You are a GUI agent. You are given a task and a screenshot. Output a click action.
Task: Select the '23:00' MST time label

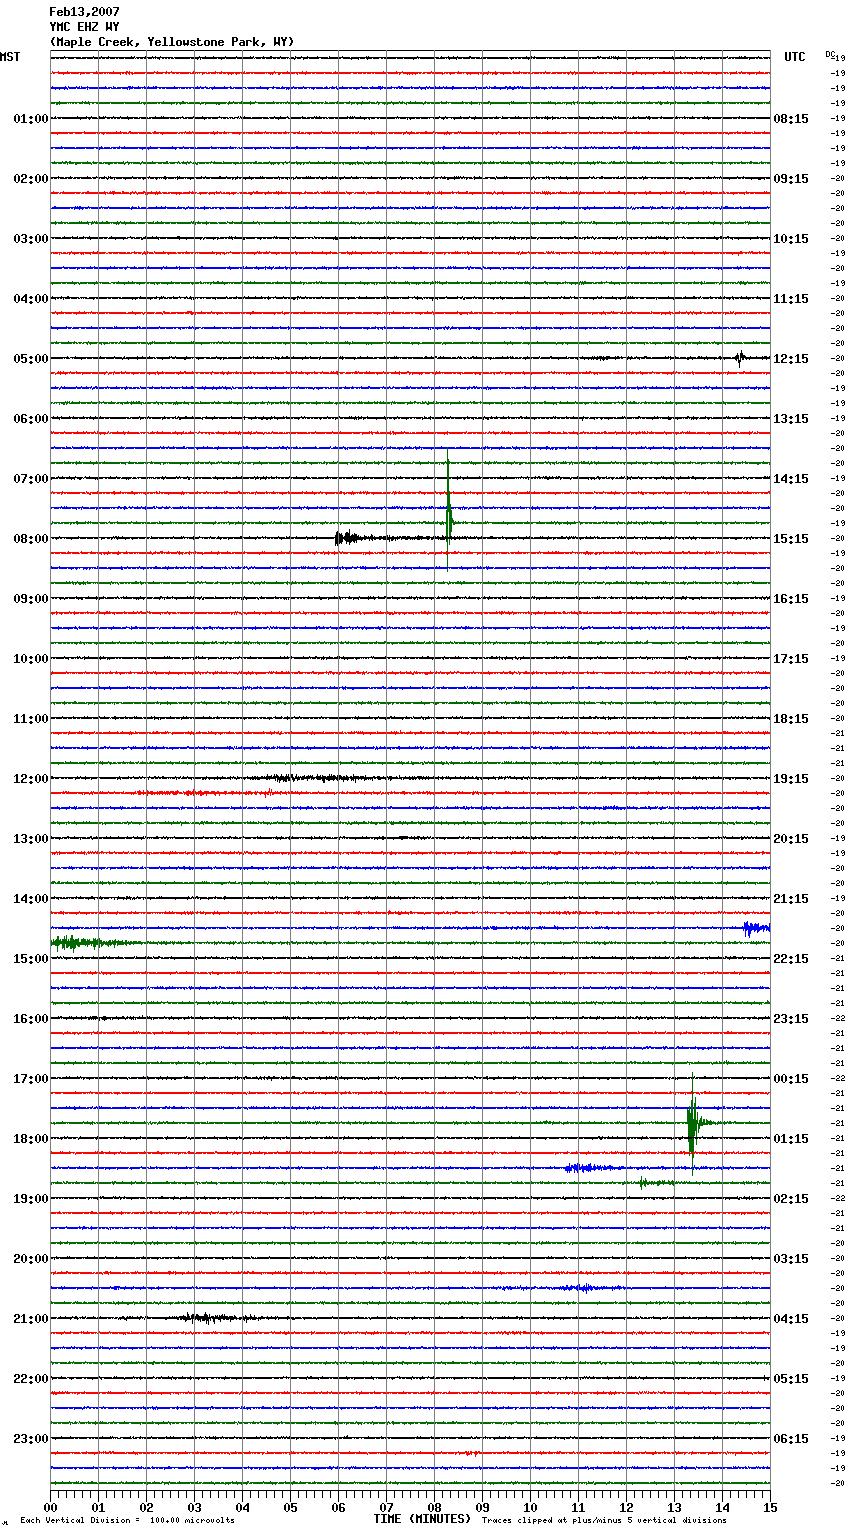[31, 1439]
